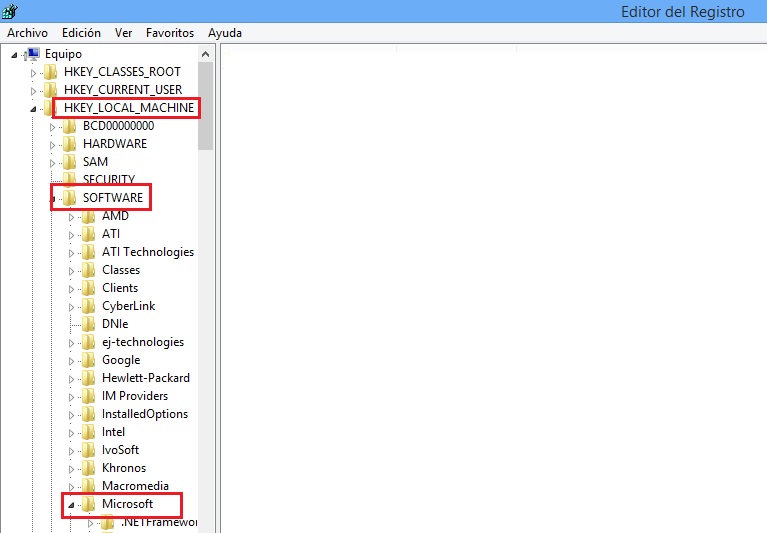Open the Ver menu
767x533 pixels.
[123, 33]
